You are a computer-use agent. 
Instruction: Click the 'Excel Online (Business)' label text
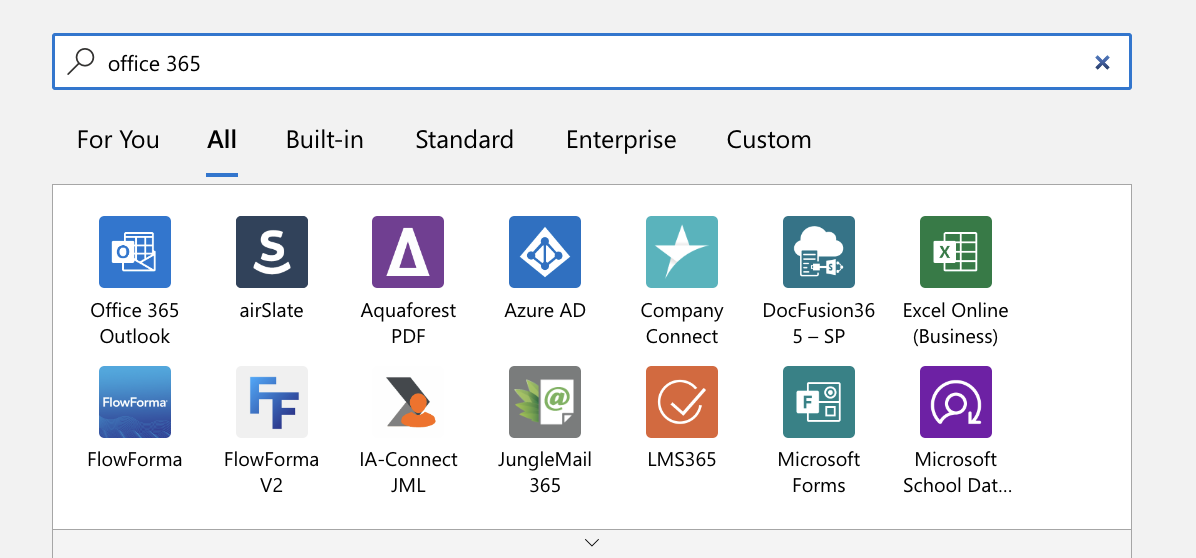(956, 323)
